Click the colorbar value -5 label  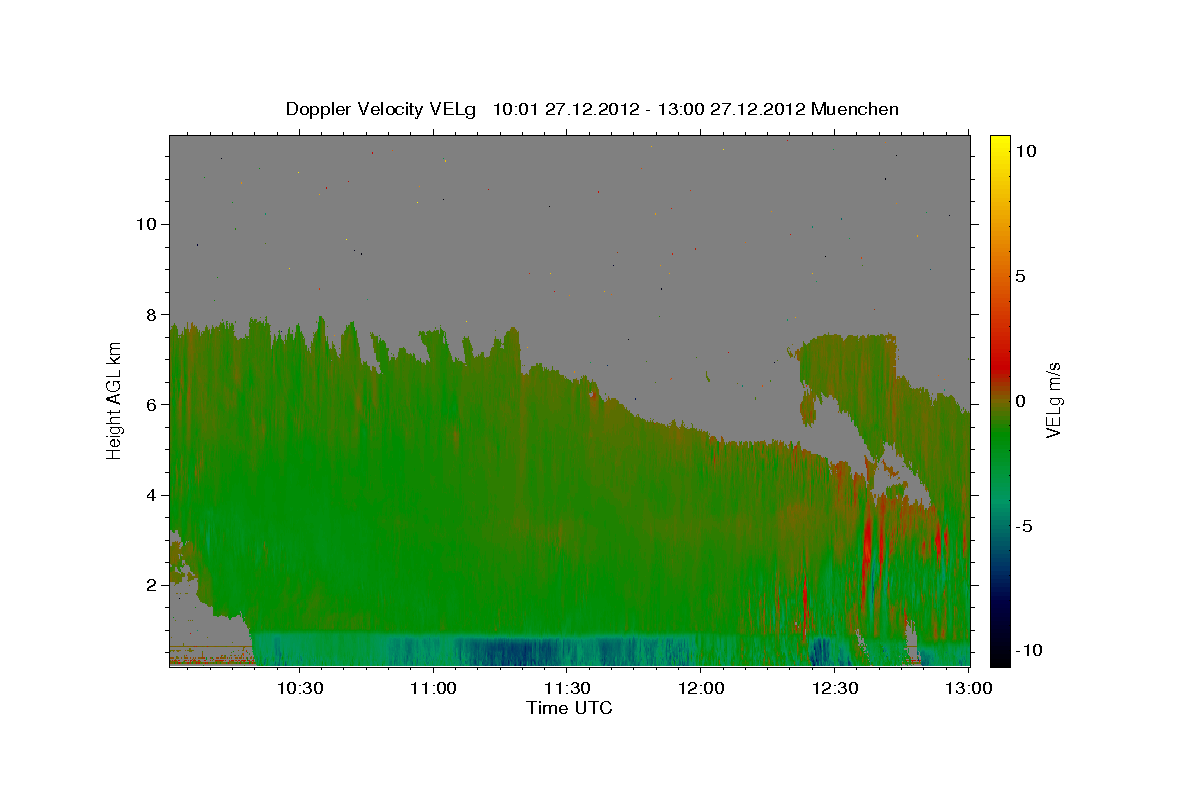1024,526
